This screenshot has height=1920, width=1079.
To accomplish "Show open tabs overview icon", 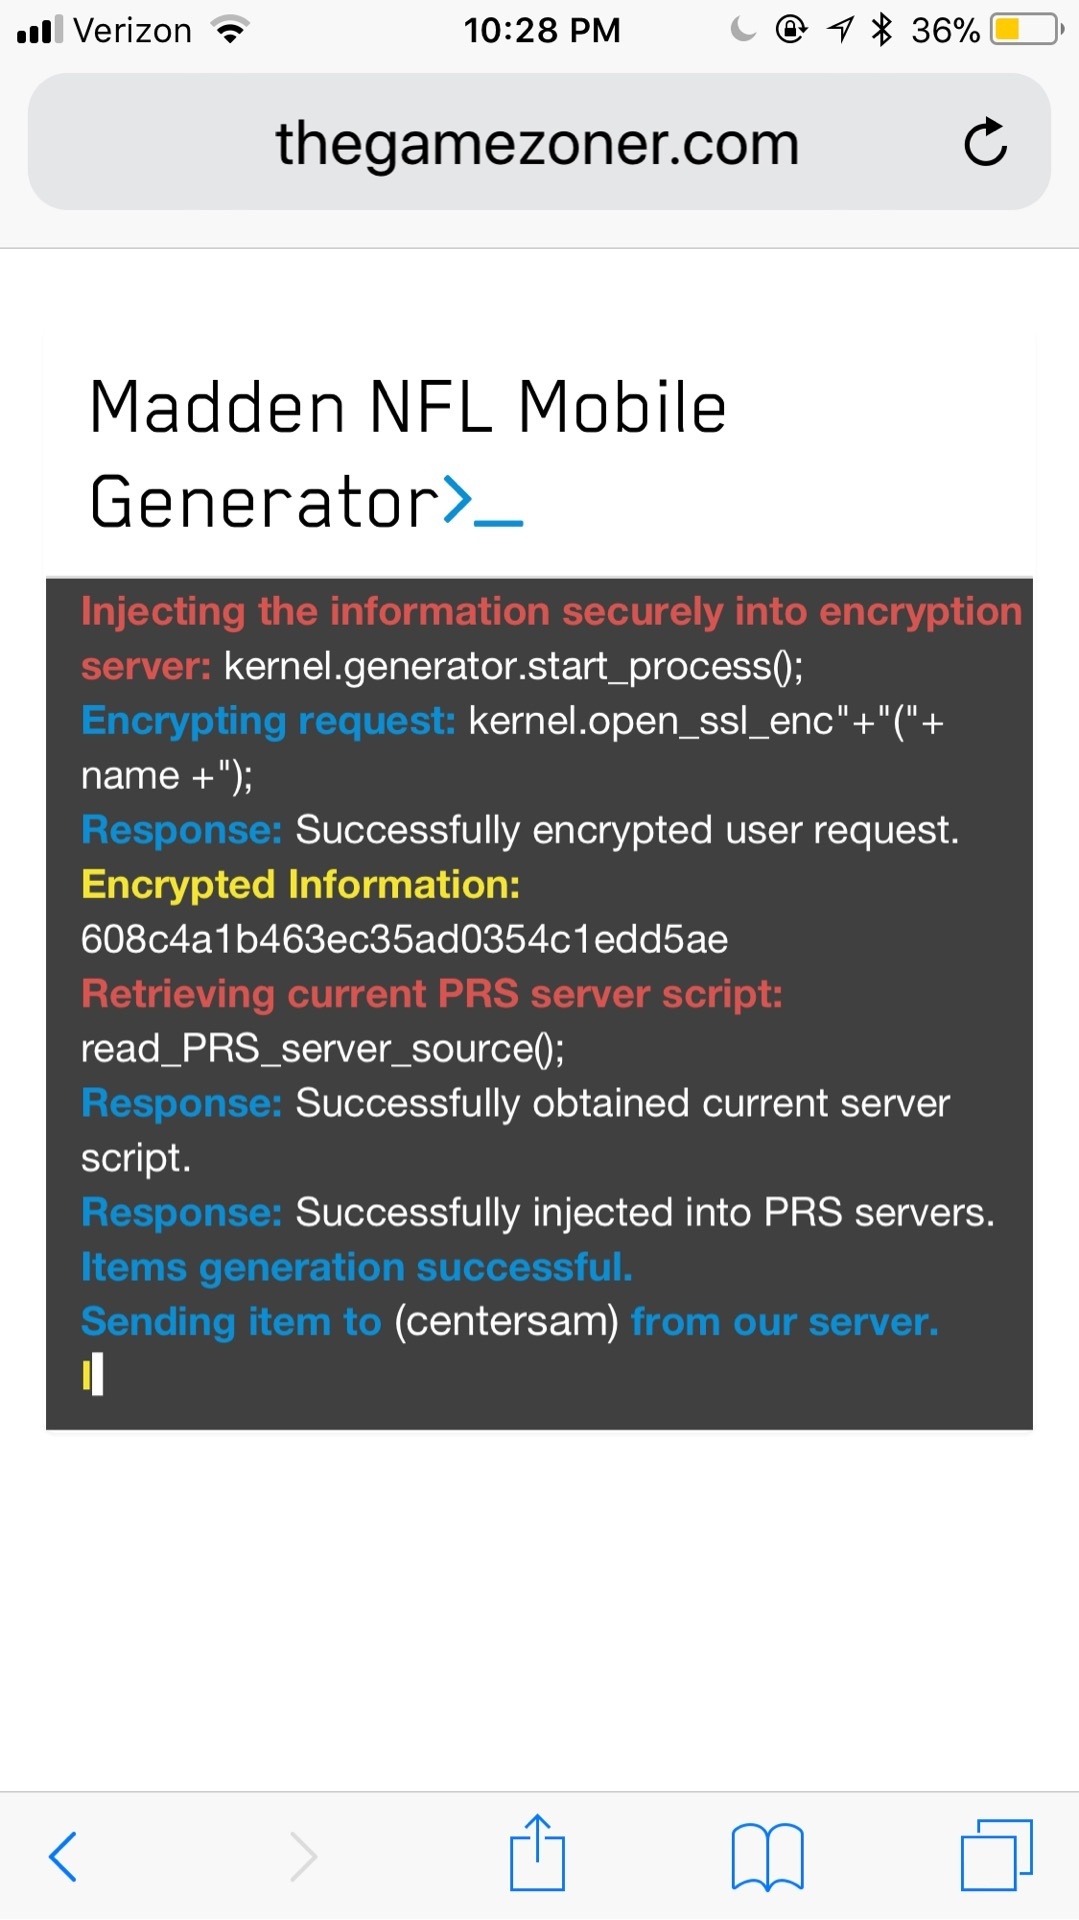I will 996,1855.
